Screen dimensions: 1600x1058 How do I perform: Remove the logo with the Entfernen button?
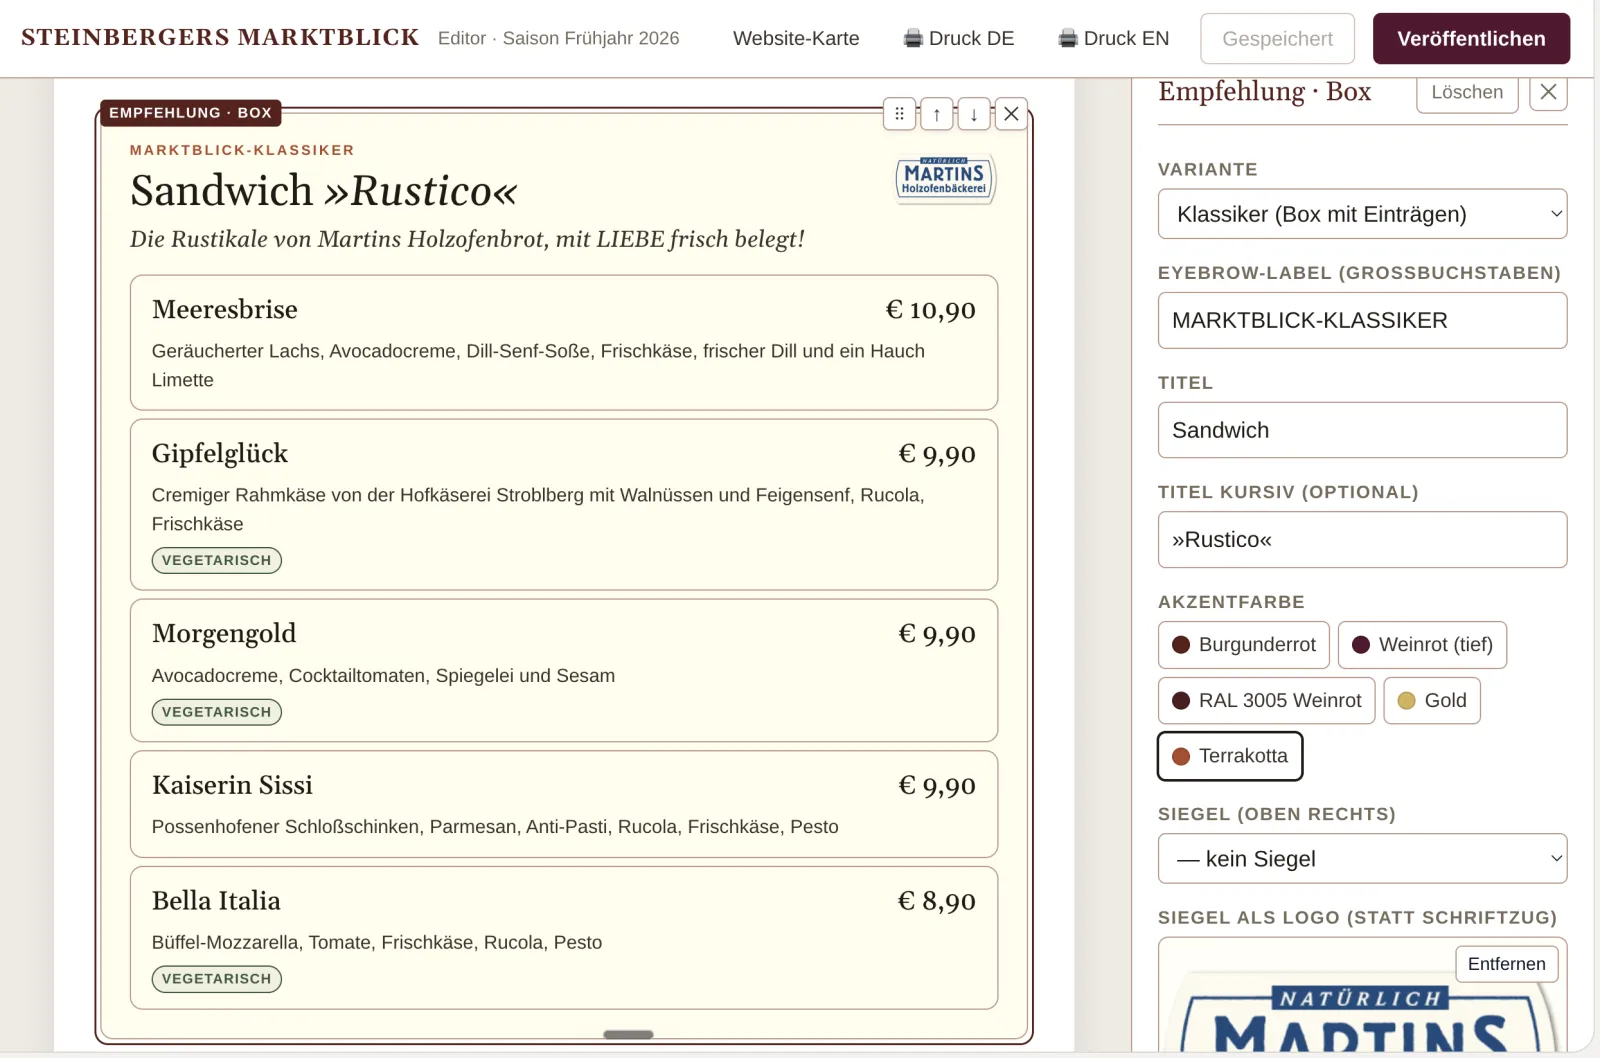pyautogui.click(x=1506, y=964)
